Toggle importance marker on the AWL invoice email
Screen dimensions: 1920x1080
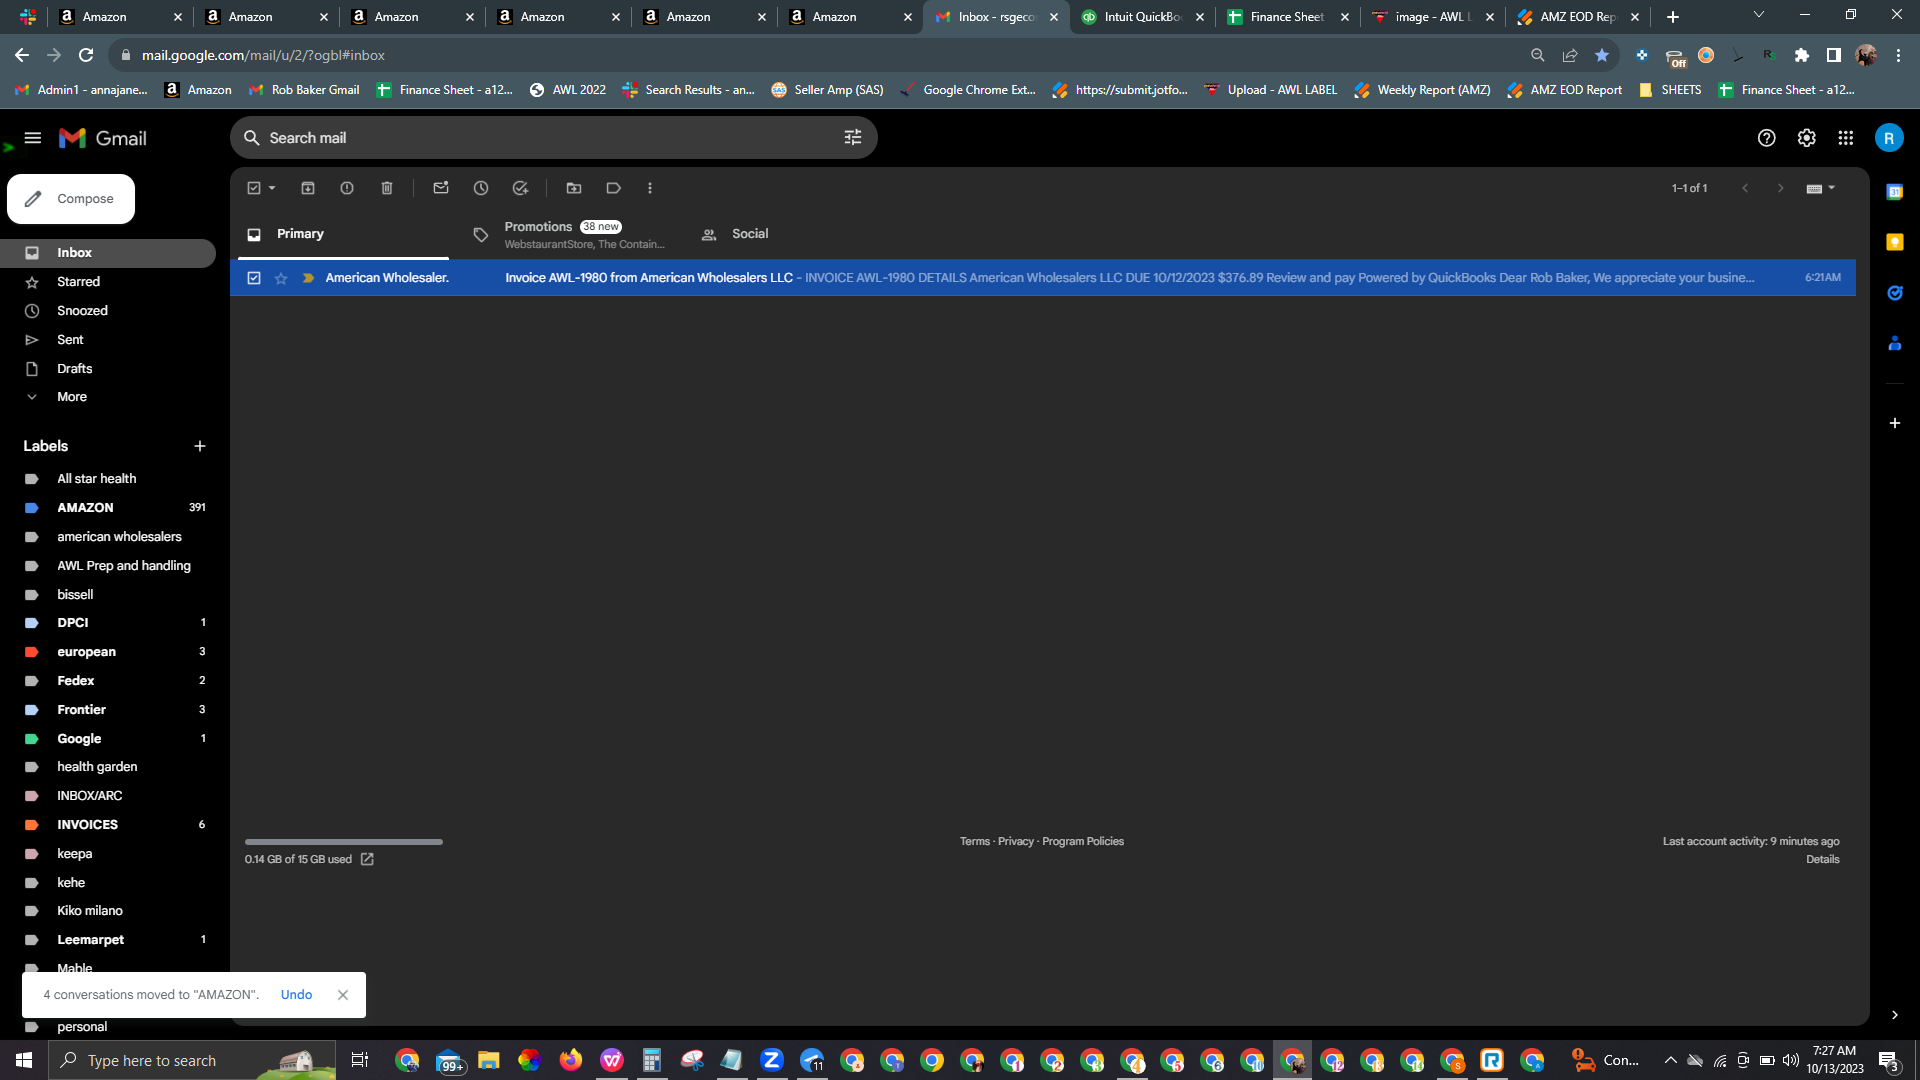tap(308, 278)
